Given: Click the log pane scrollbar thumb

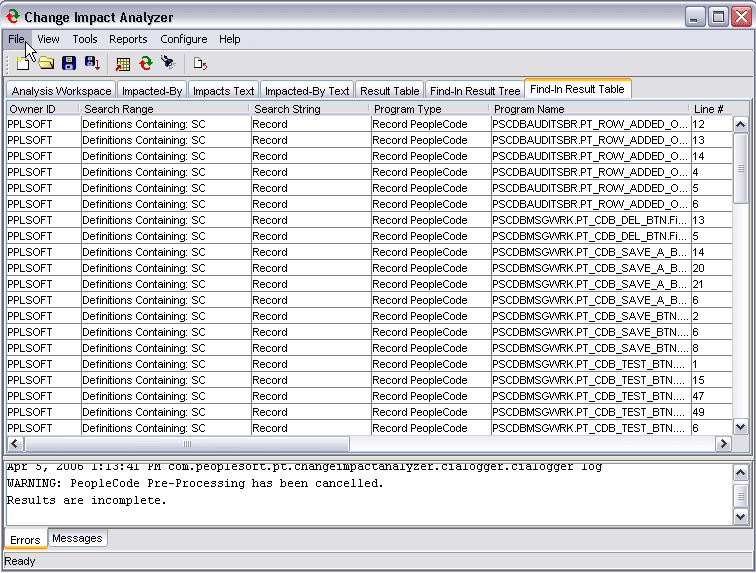Looking at the screenshot, I should pyautogui.click(x=741, y=497).
